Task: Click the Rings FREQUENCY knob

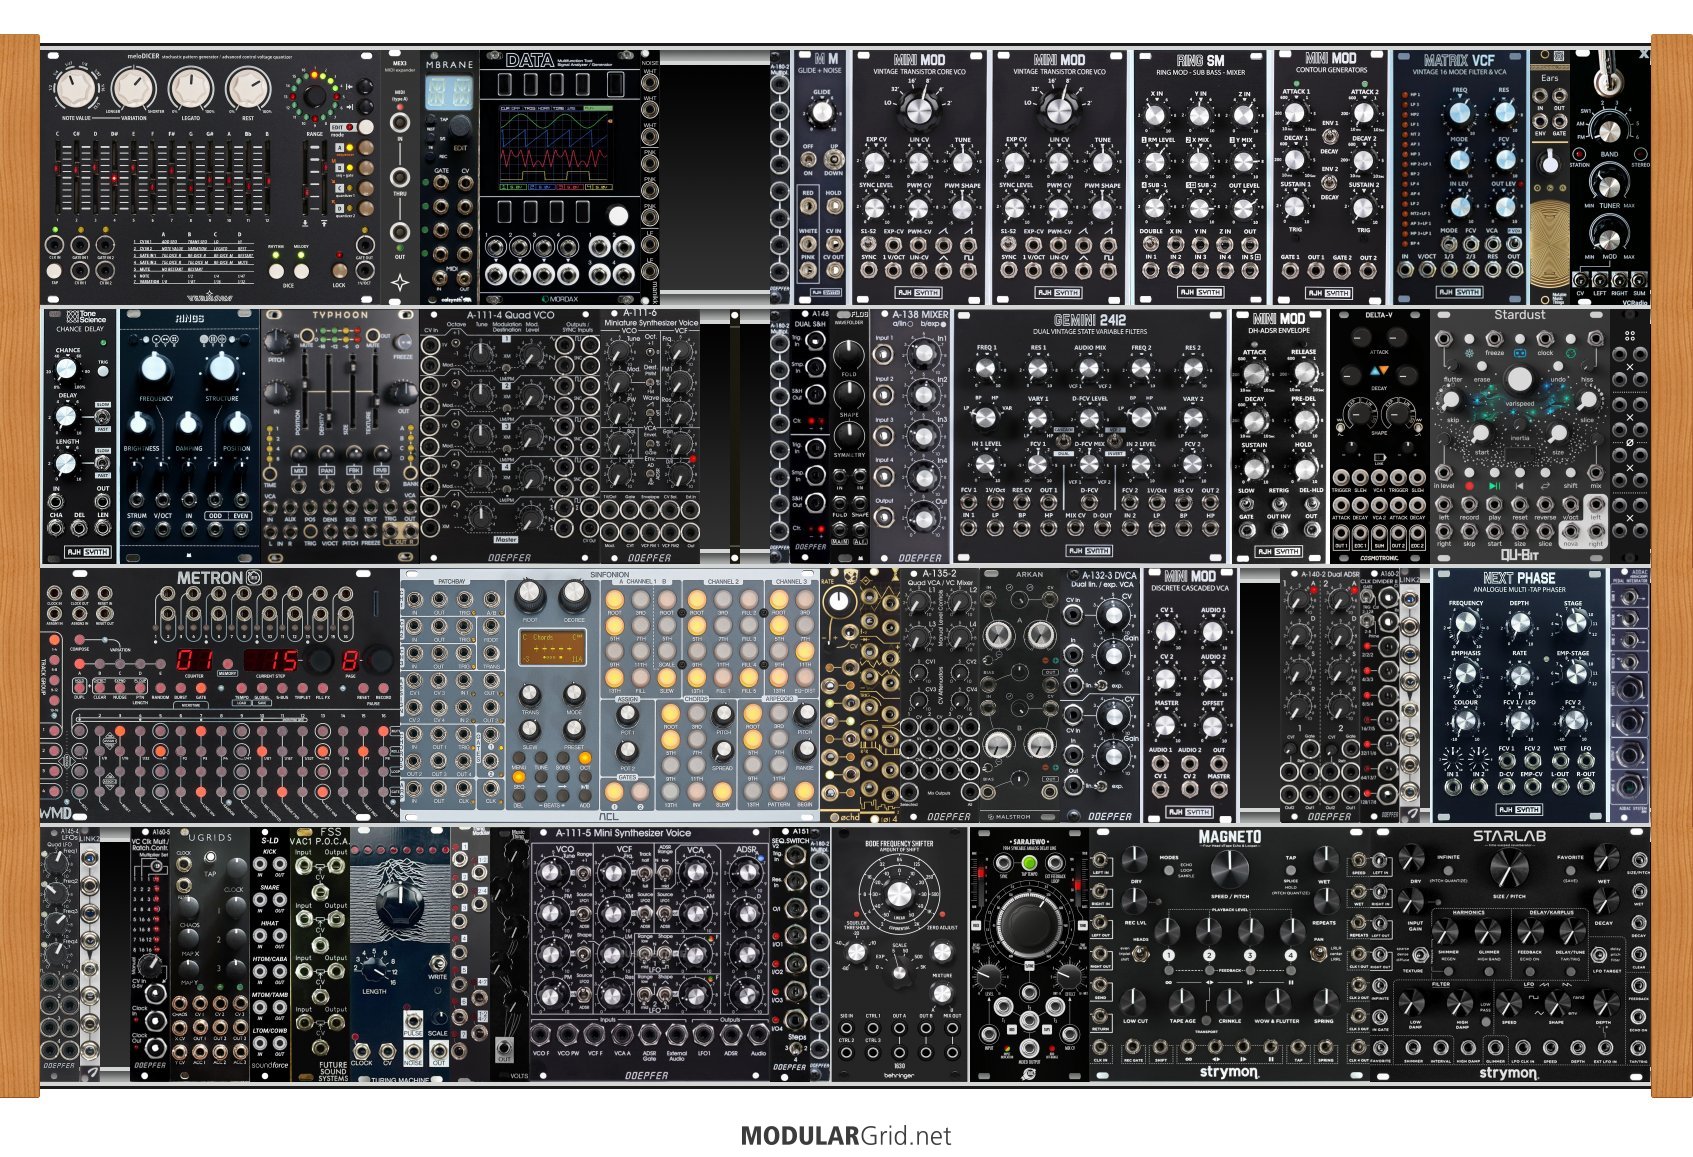Action: click(153, 367)
